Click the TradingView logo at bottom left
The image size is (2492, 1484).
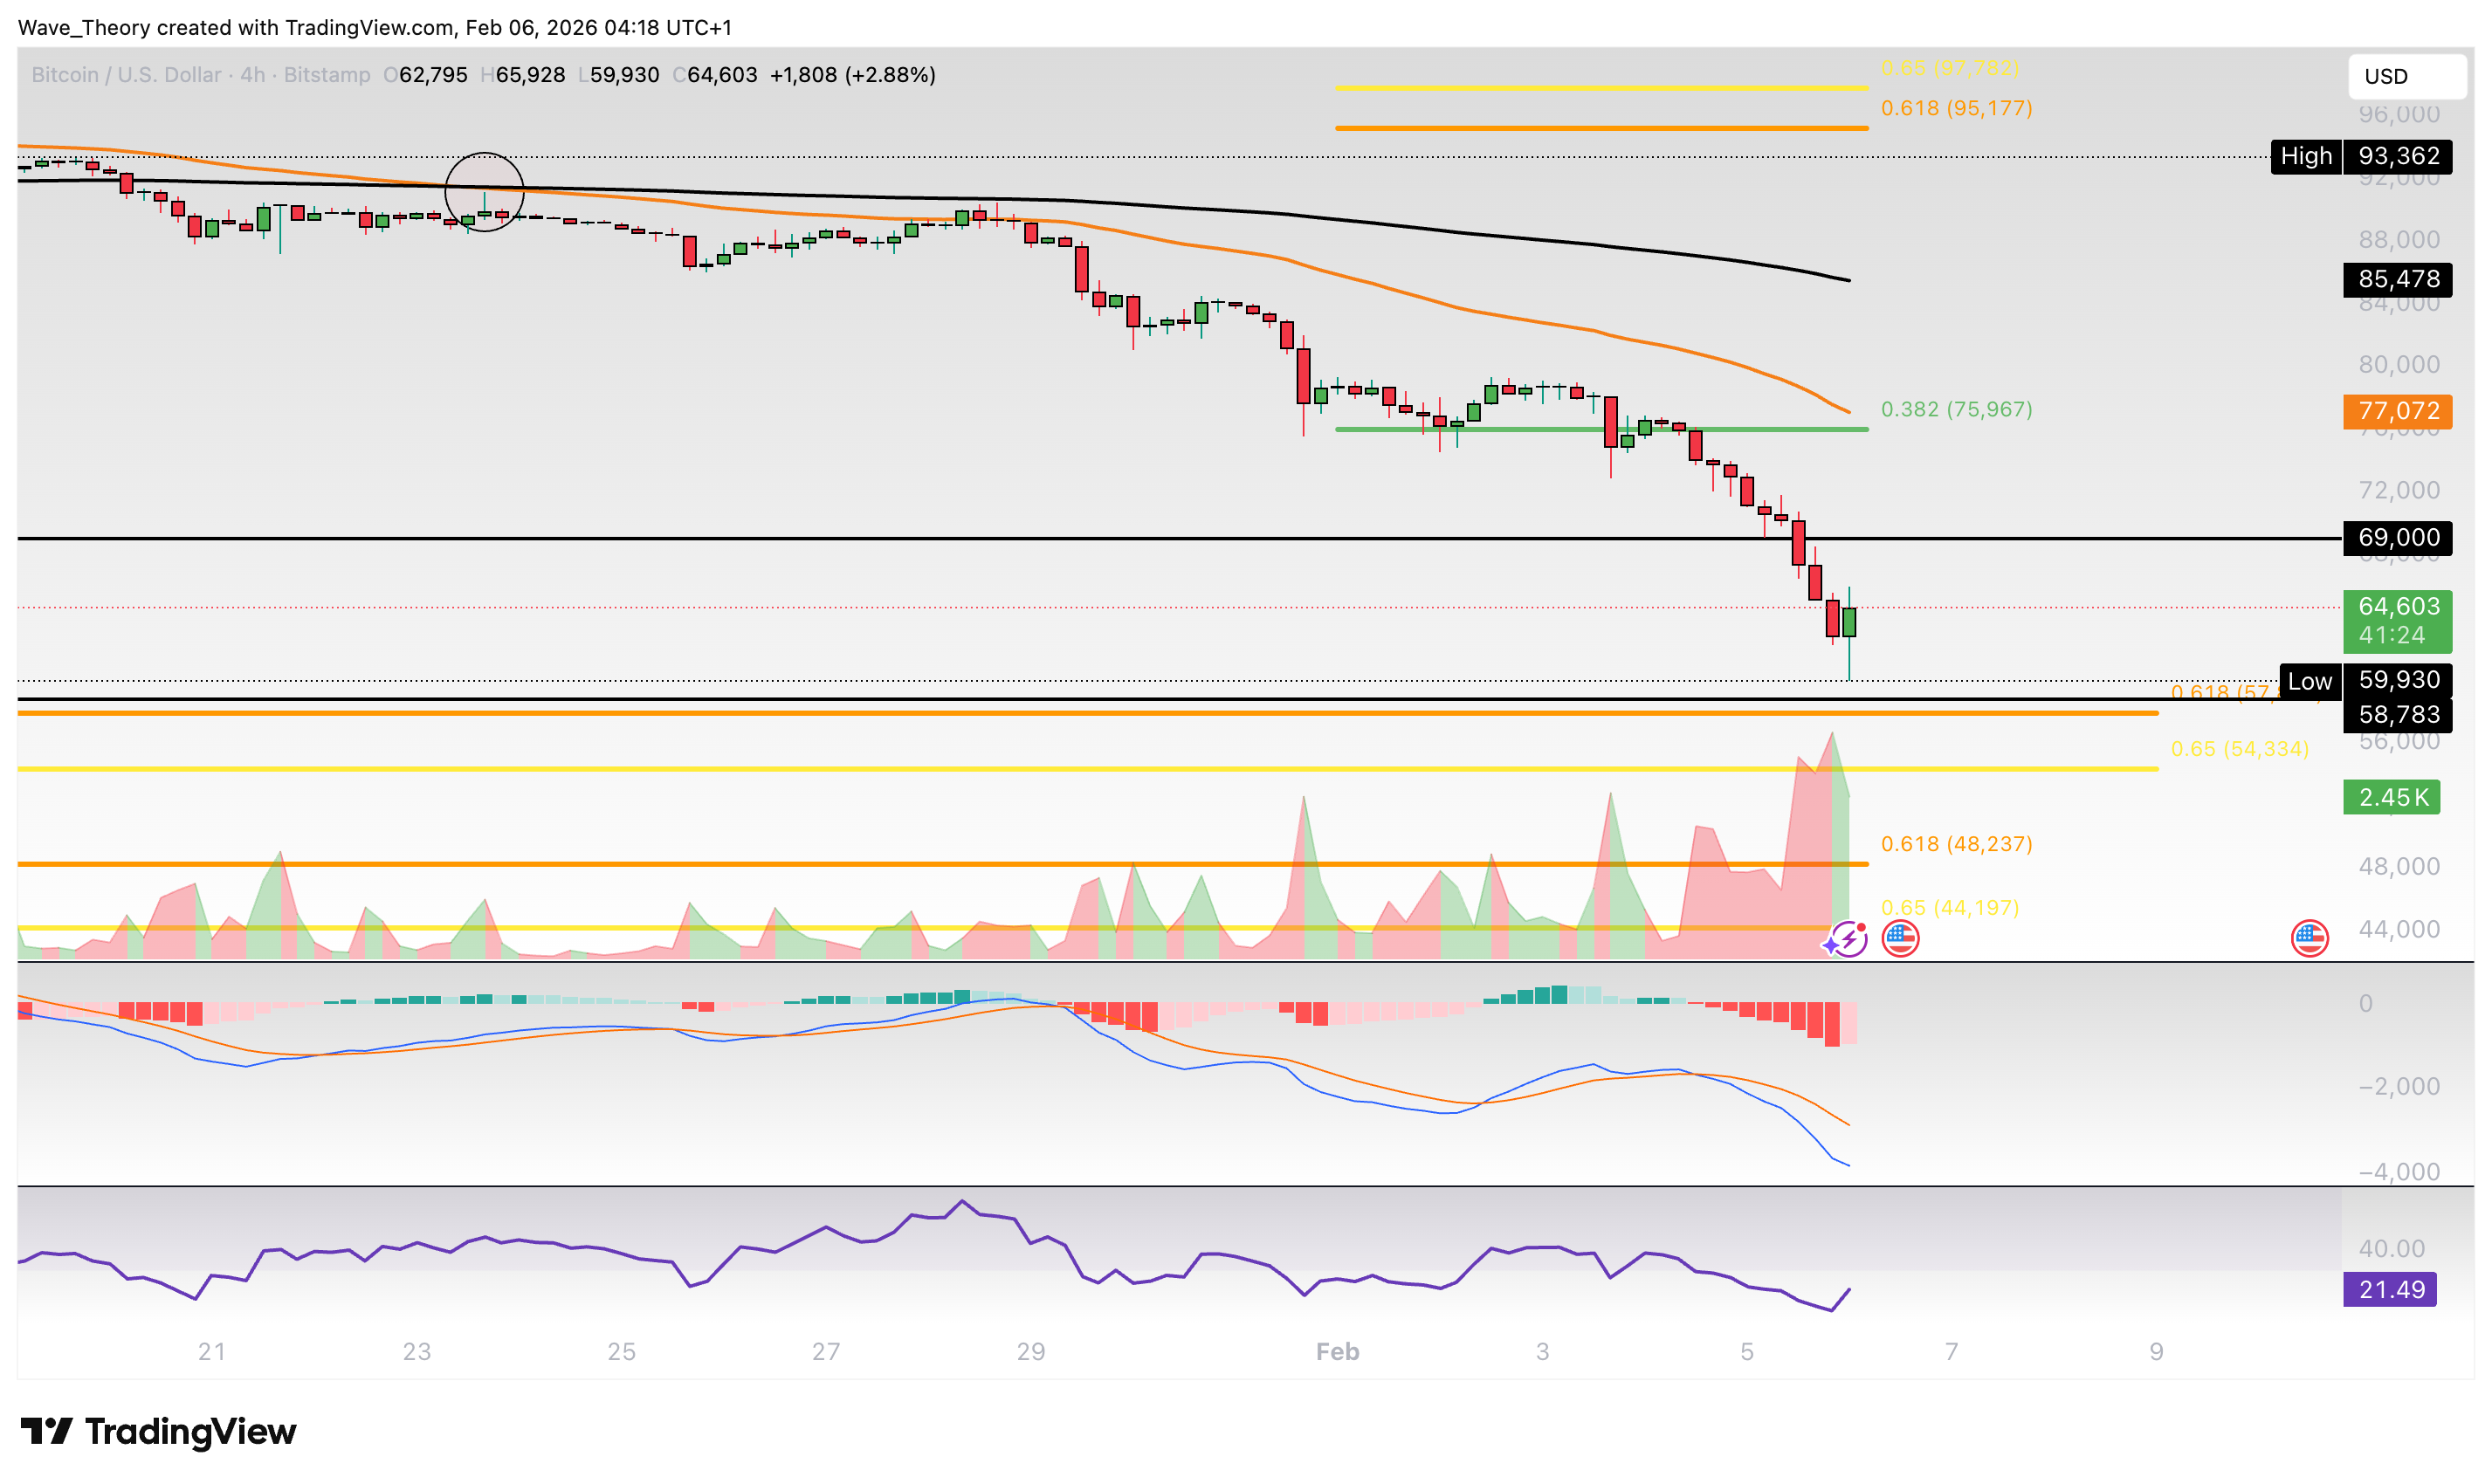click(x=158, y=1431)
